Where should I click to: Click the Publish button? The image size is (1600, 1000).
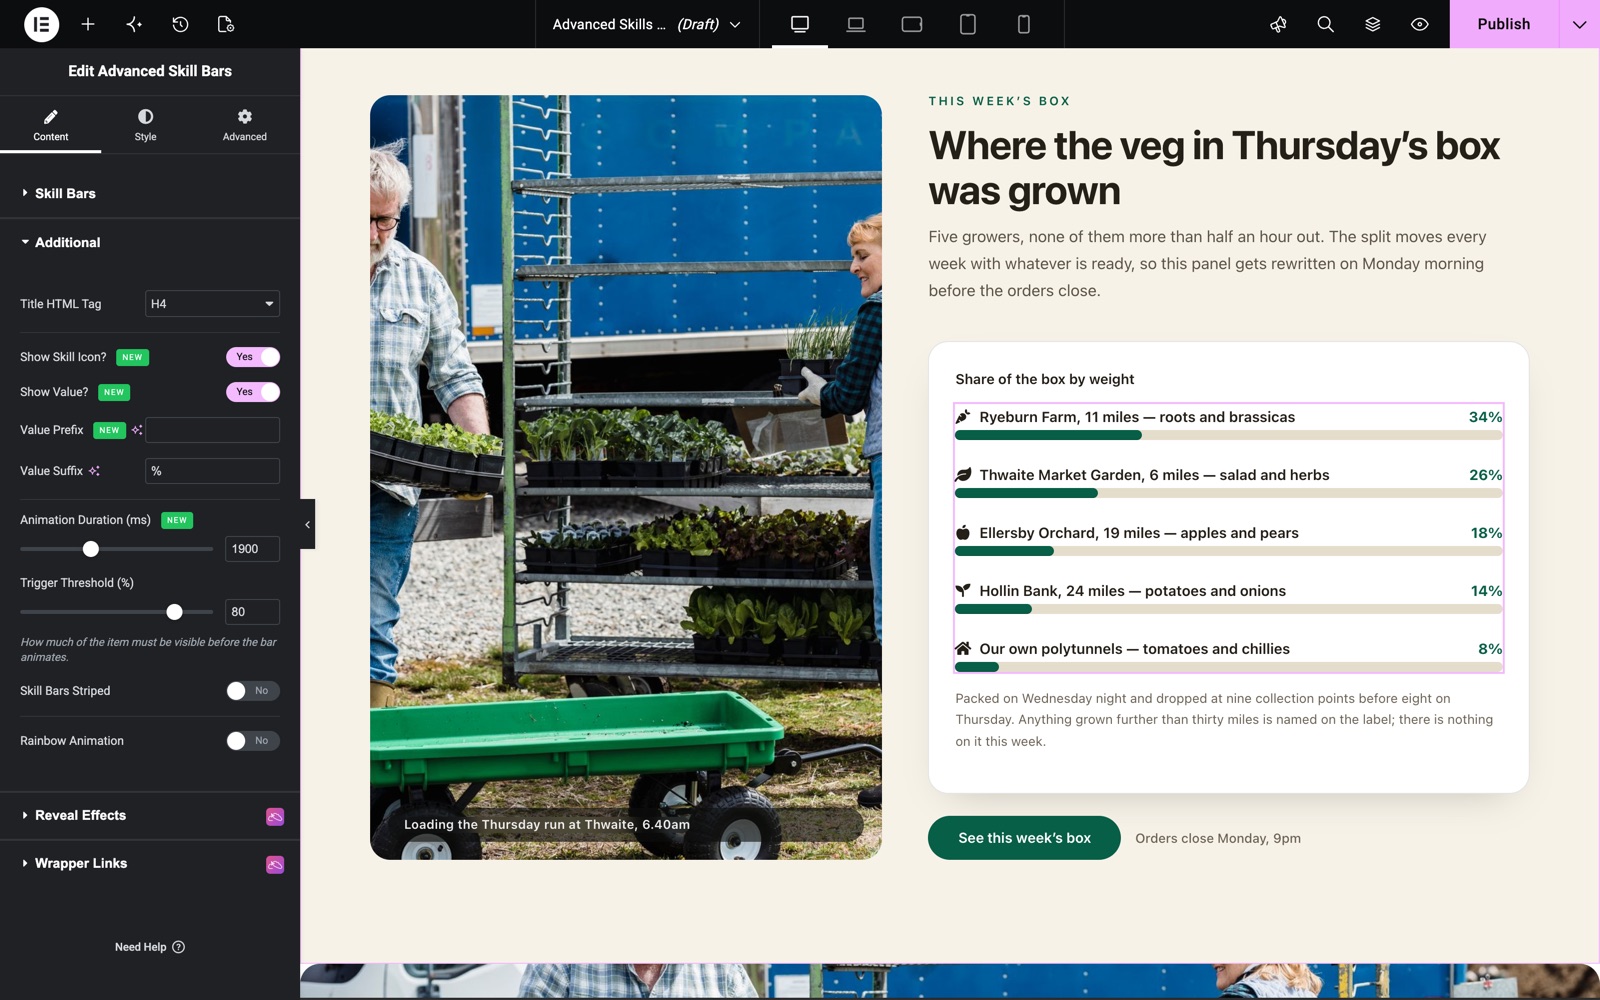pos(1504,24)
